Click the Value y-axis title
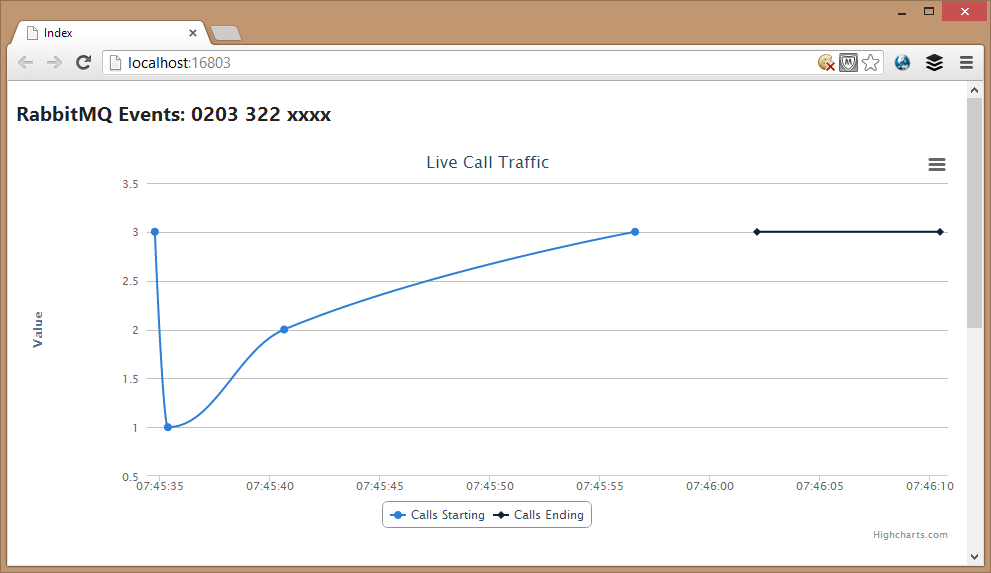The height and width of the screenshot is (573, 991). point(37,329)
